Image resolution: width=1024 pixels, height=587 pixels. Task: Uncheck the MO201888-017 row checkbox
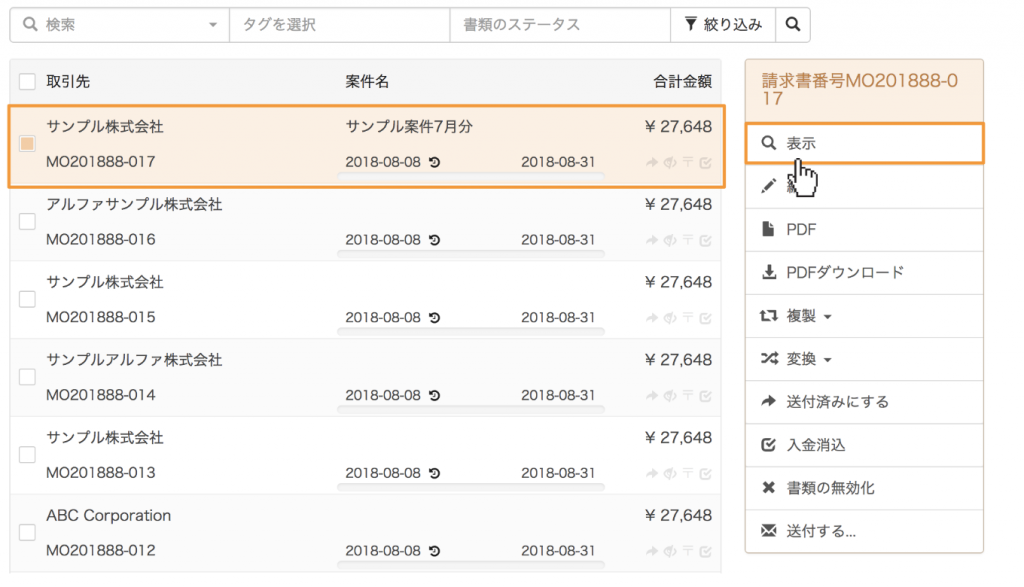point(27,144)
